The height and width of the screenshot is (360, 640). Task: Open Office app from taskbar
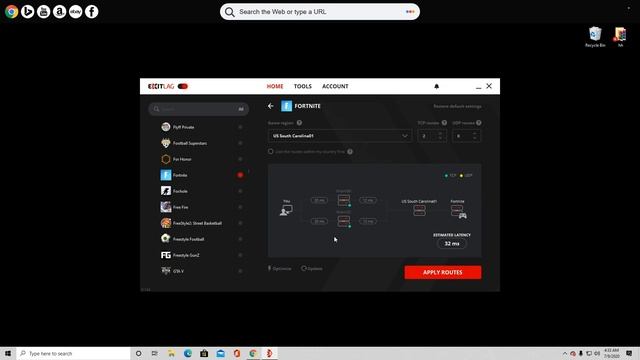tap(237, 353)
